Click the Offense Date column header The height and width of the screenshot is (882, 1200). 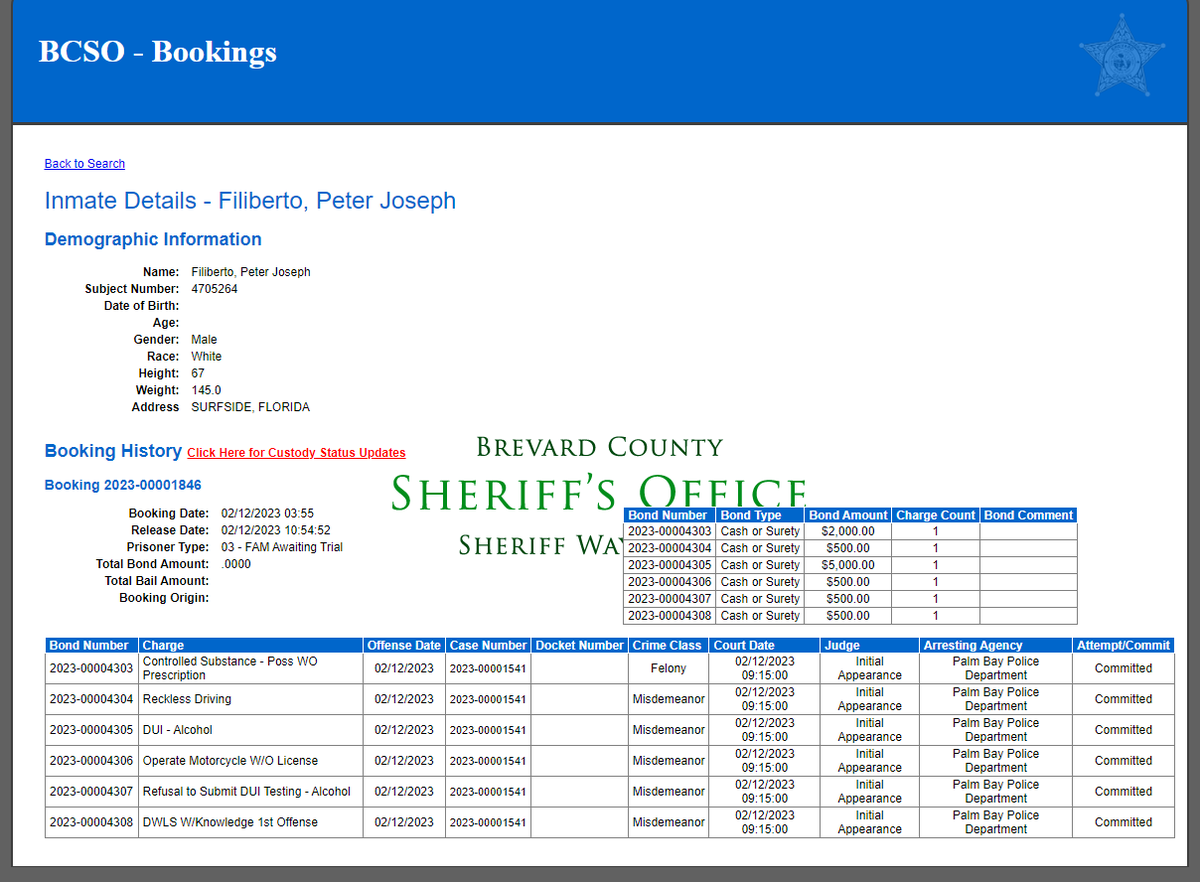click(404, 646)
